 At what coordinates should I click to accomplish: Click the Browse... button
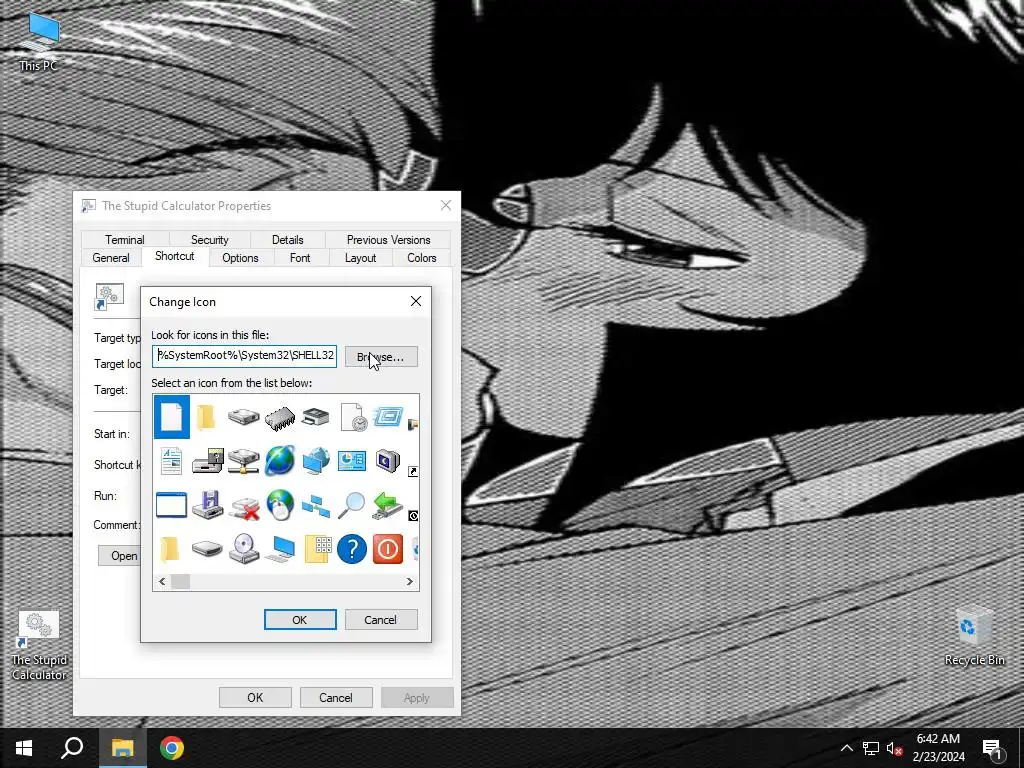click(x=381, y=357)
